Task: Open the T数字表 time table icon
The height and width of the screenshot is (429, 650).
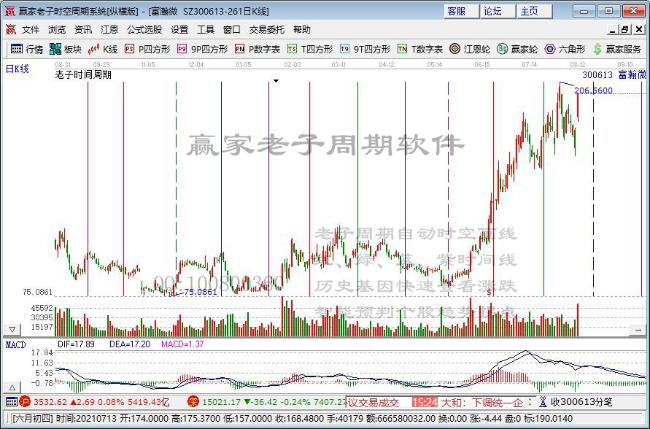Action: 402,49
